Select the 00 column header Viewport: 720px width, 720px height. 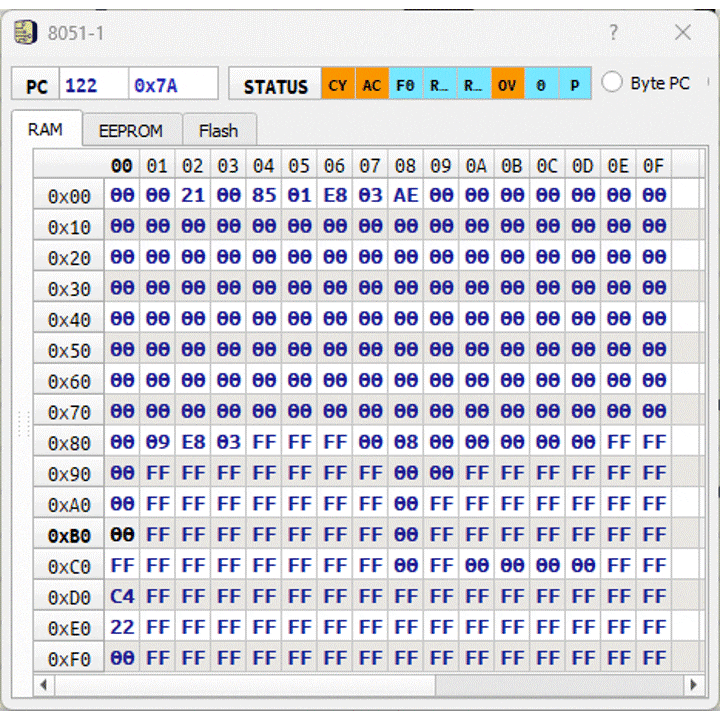122,165
